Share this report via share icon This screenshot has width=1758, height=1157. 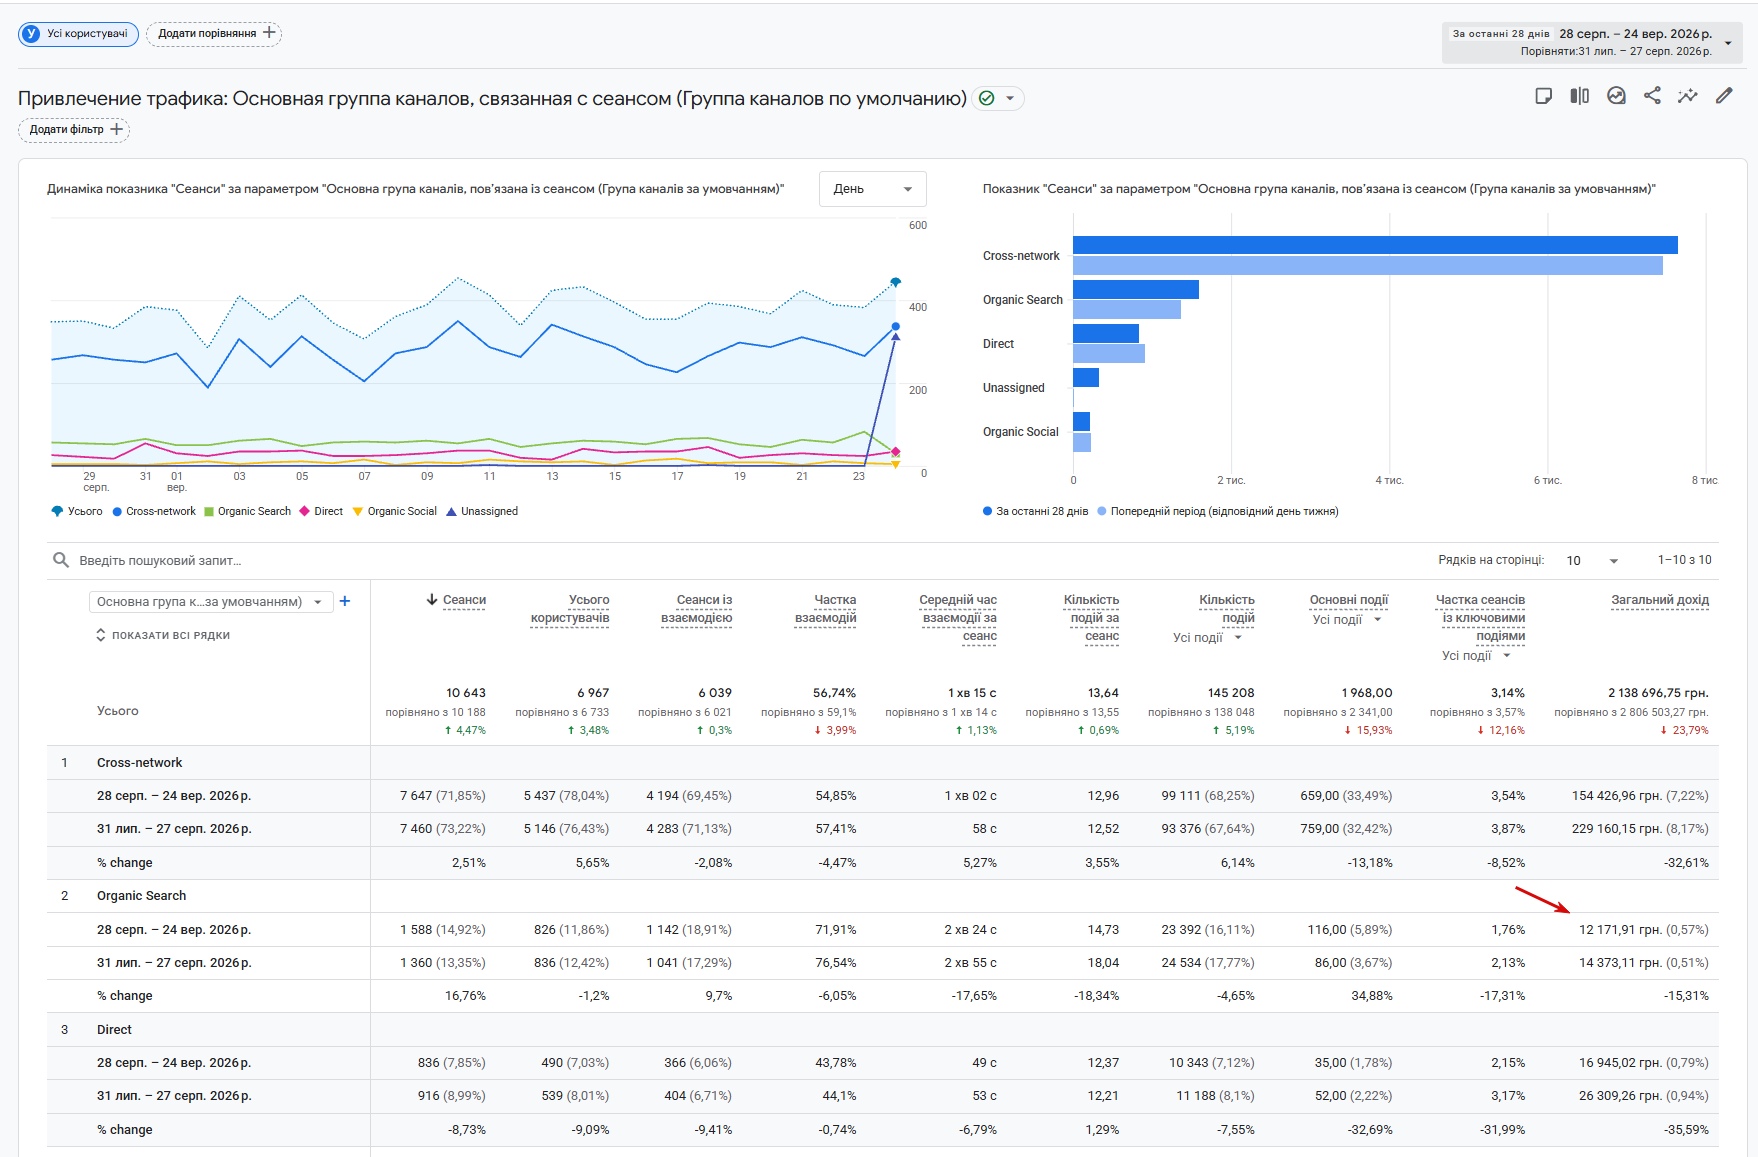pos(1652,96)
